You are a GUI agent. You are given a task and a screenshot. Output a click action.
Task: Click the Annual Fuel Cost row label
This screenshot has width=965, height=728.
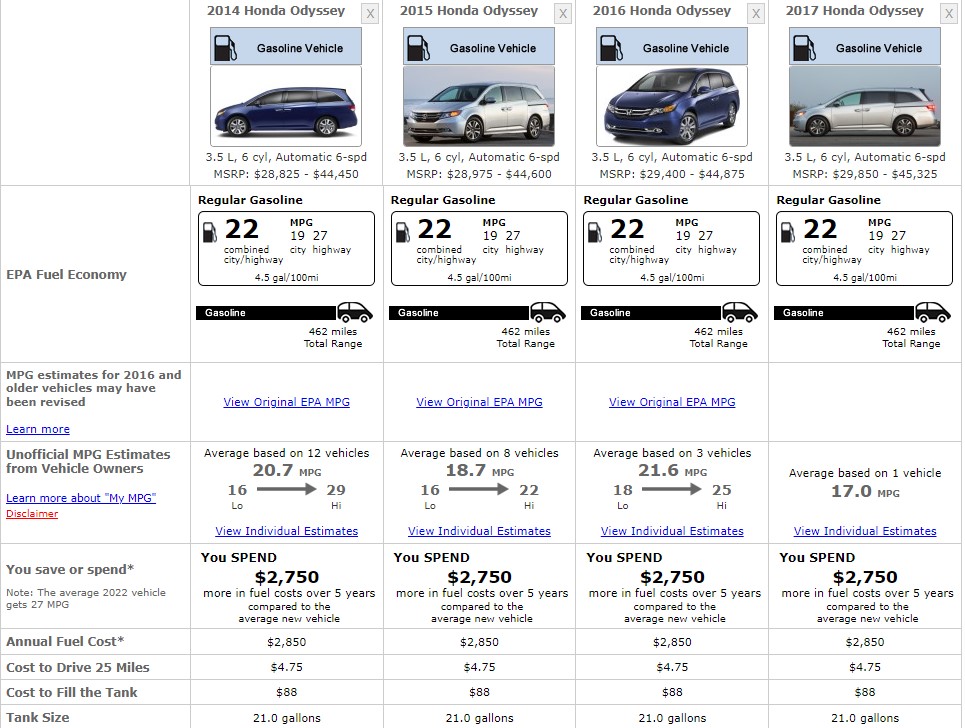pyautogui.click(x=65, y=641)
